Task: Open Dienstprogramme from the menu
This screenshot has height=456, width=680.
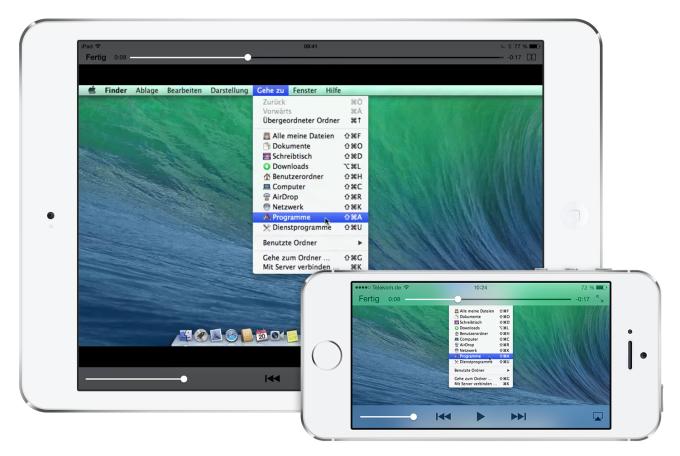Action: [311, 227]
